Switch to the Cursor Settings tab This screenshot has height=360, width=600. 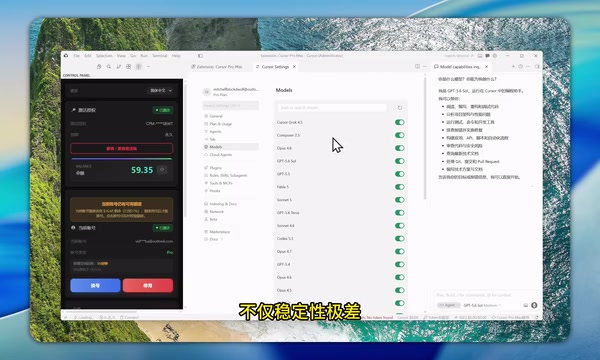pyautogui.click(x=275, y=67)
